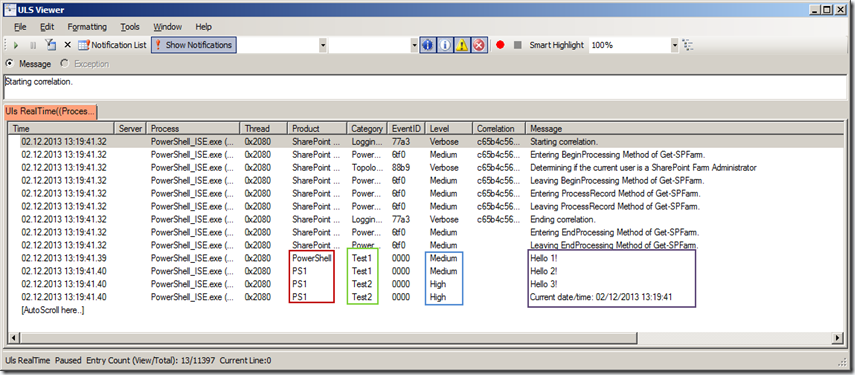Click the horizontal scrollbar right arrow
Image resolution: width=855 pixels, height=375 pixels.
pos(838,338)
